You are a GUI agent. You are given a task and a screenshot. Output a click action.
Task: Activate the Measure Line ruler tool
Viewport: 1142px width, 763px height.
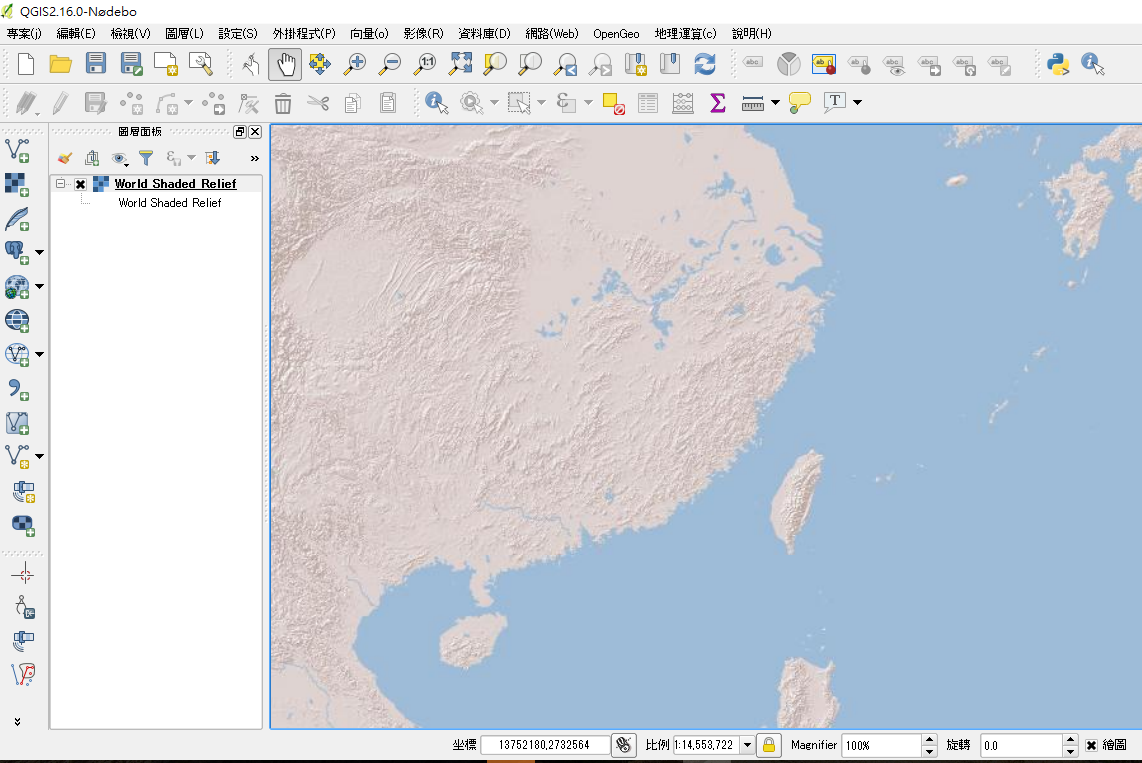[x=752, y=103]
